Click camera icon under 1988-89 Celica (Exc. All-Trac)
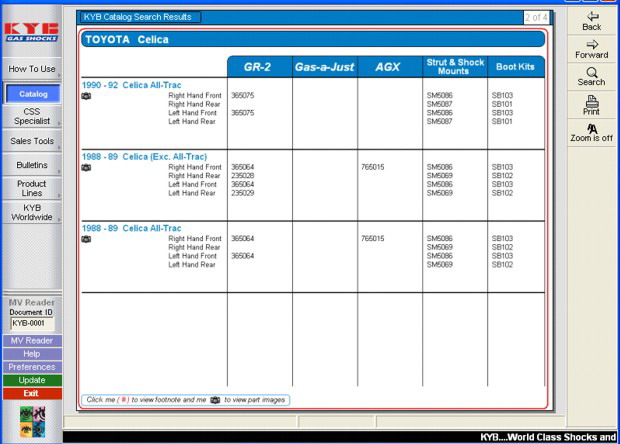 [x=86, y=168]
